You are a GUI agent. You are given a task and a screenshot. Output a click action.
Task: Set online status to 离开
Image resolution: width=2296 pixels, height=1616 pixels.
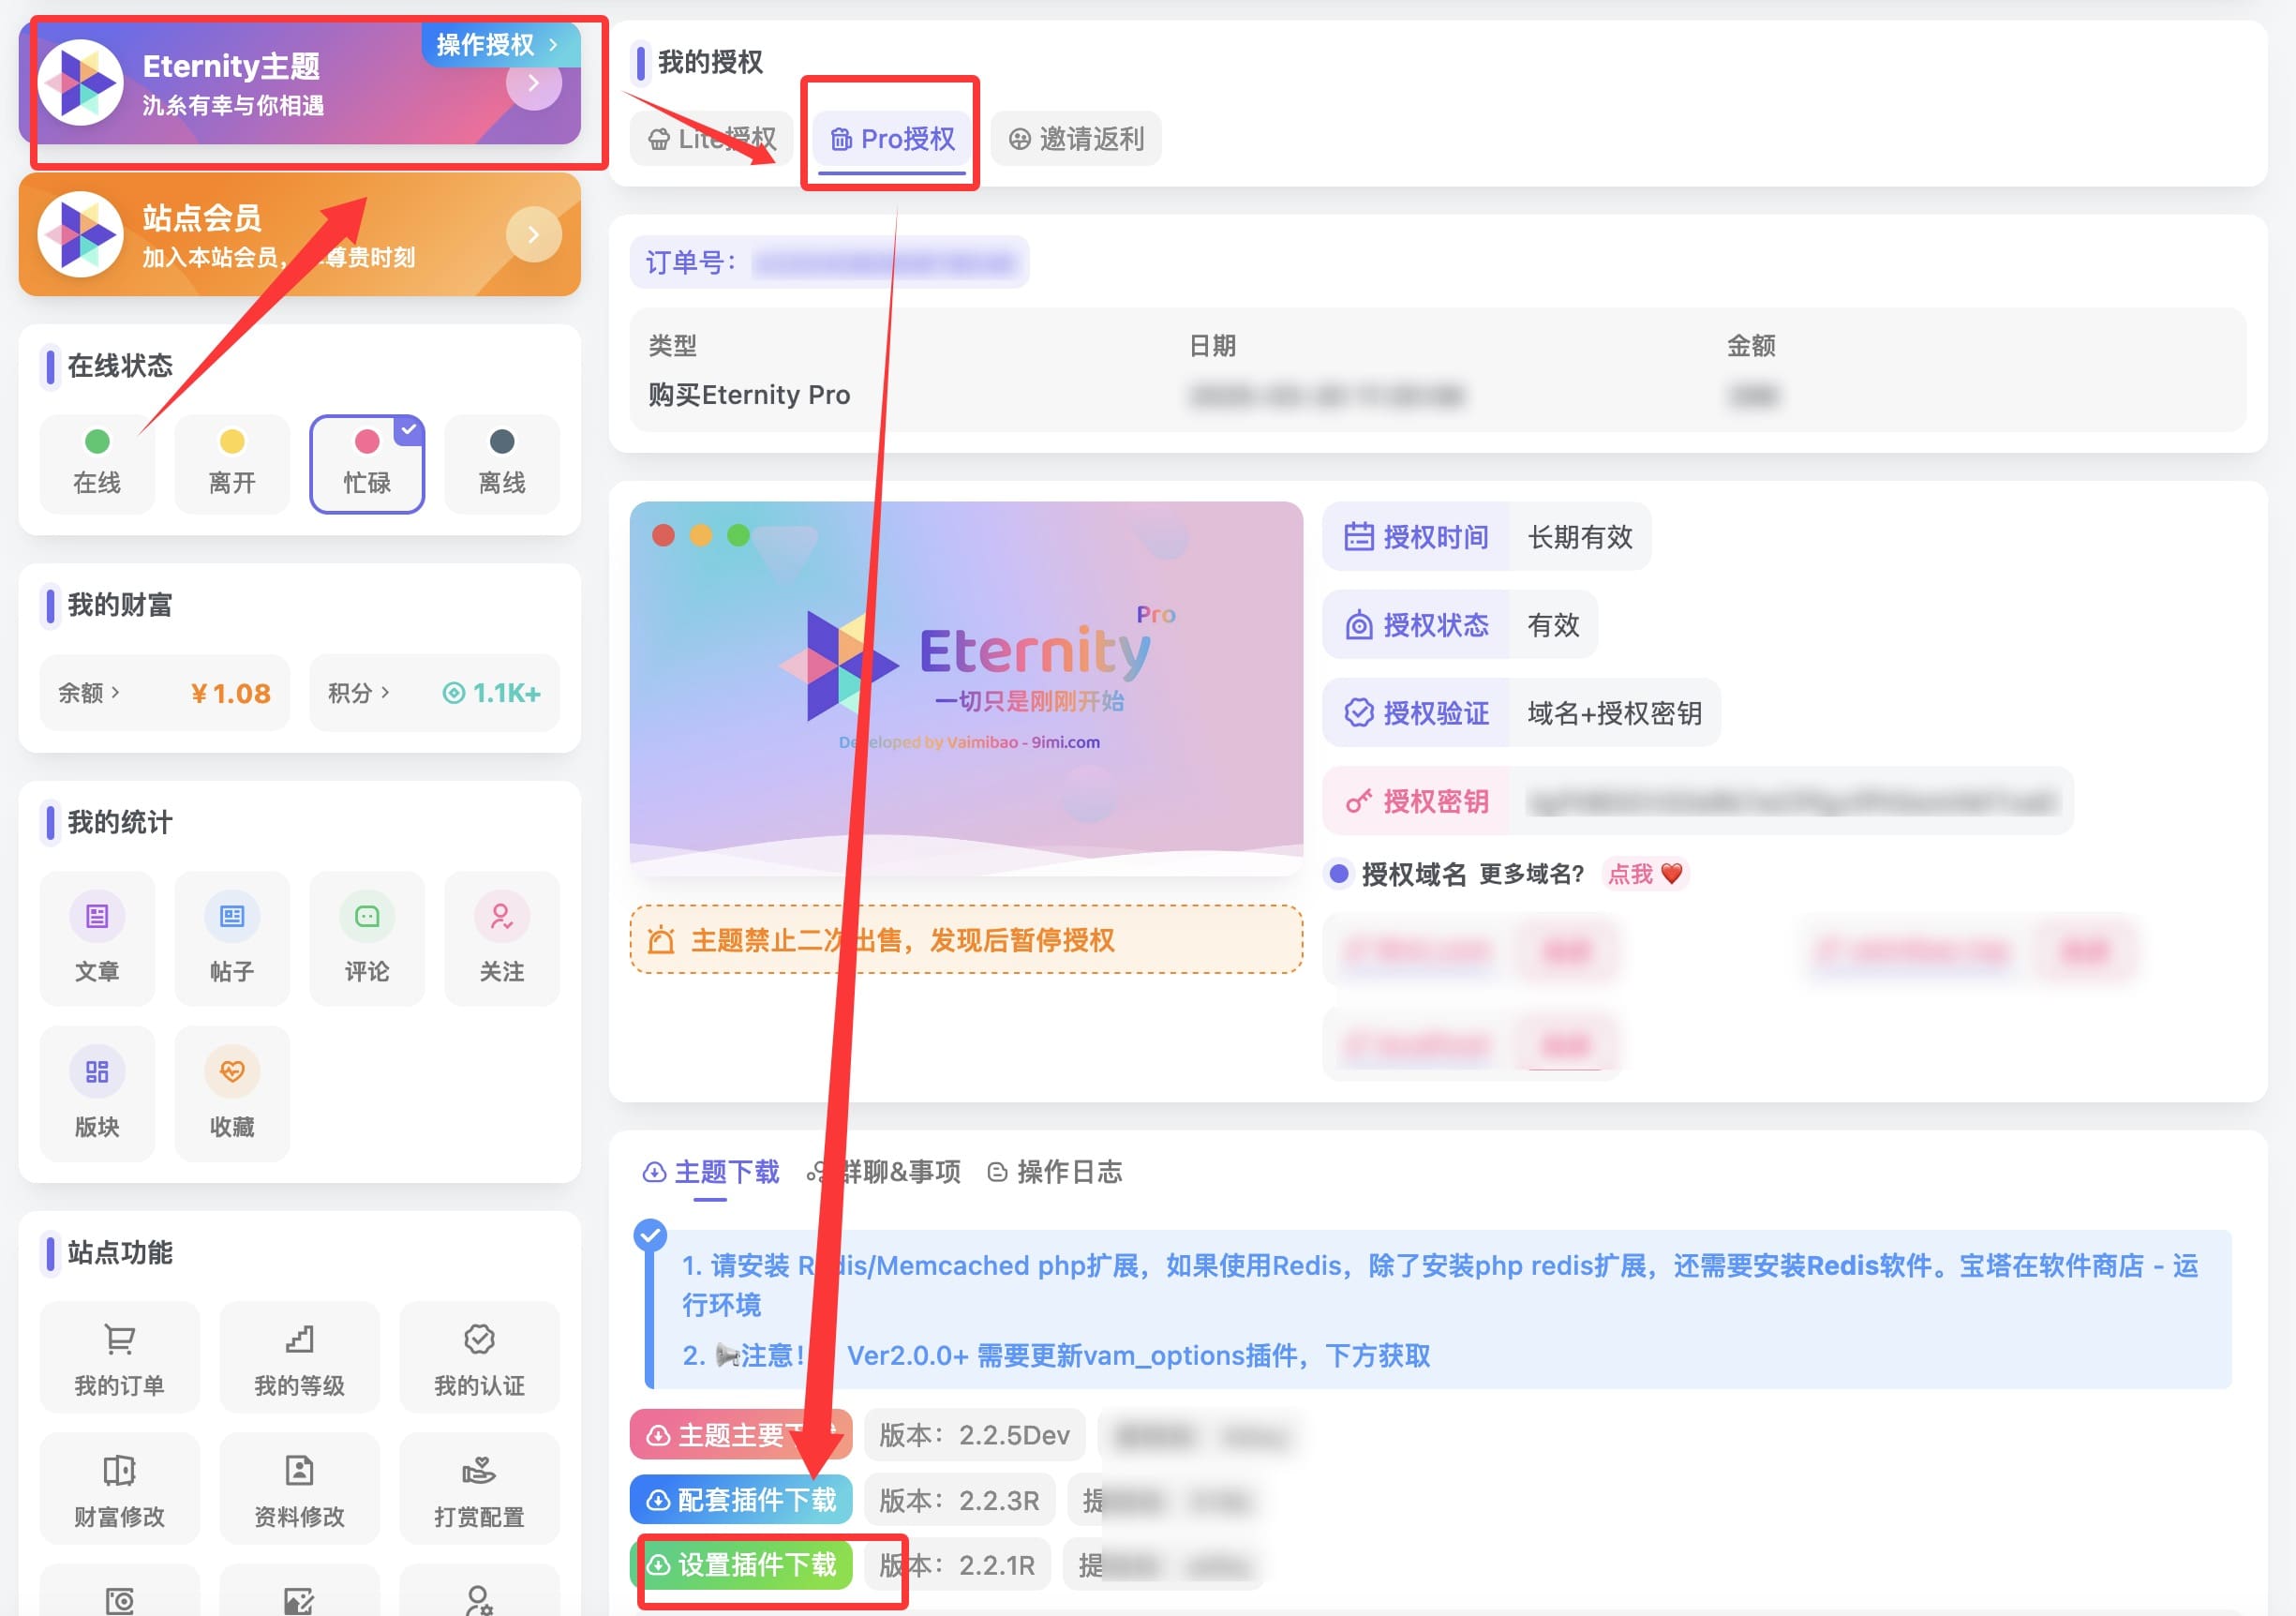pos(232,463)
